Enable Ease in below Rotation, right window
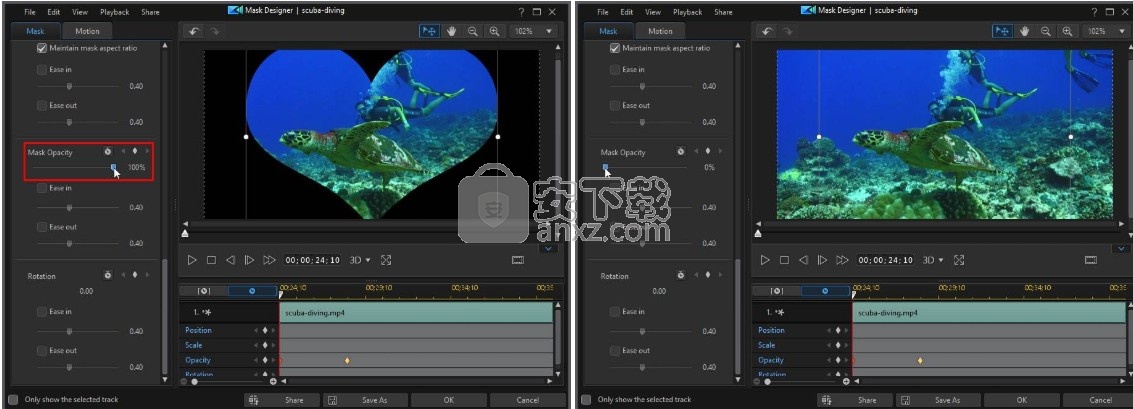The image size is (1133, 409). 615,312
